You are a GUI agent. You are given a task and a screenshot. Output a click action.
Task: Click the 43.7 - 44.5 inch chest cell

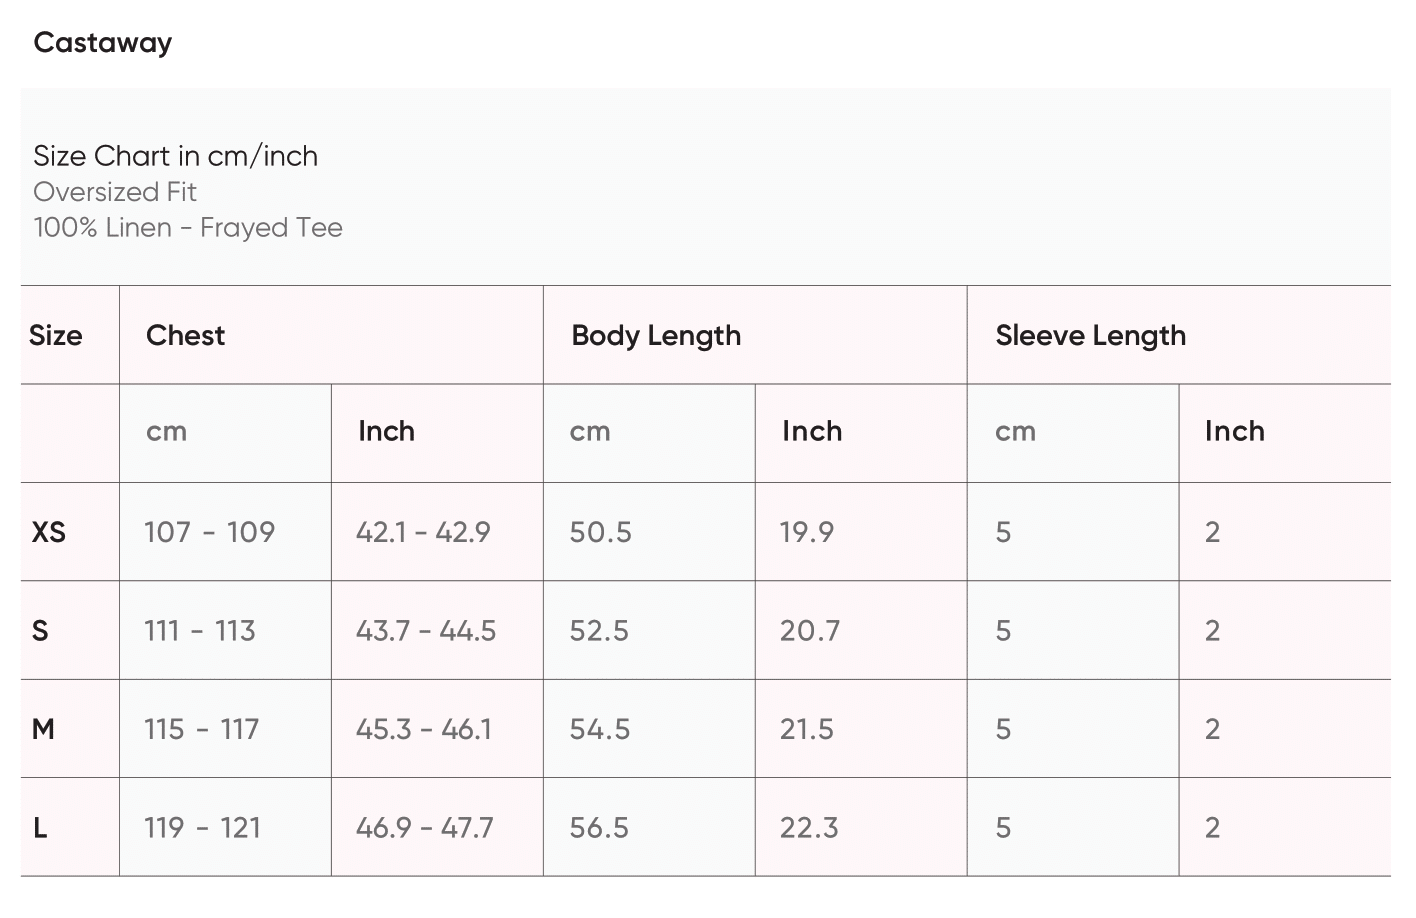point(426,631)
